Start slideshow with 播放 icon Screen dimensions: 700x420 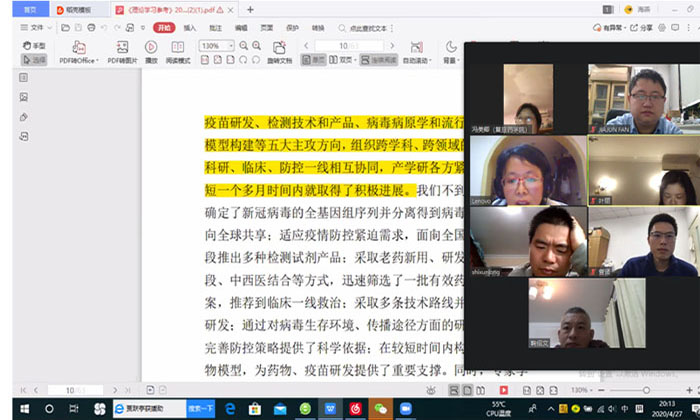point(151,47)
